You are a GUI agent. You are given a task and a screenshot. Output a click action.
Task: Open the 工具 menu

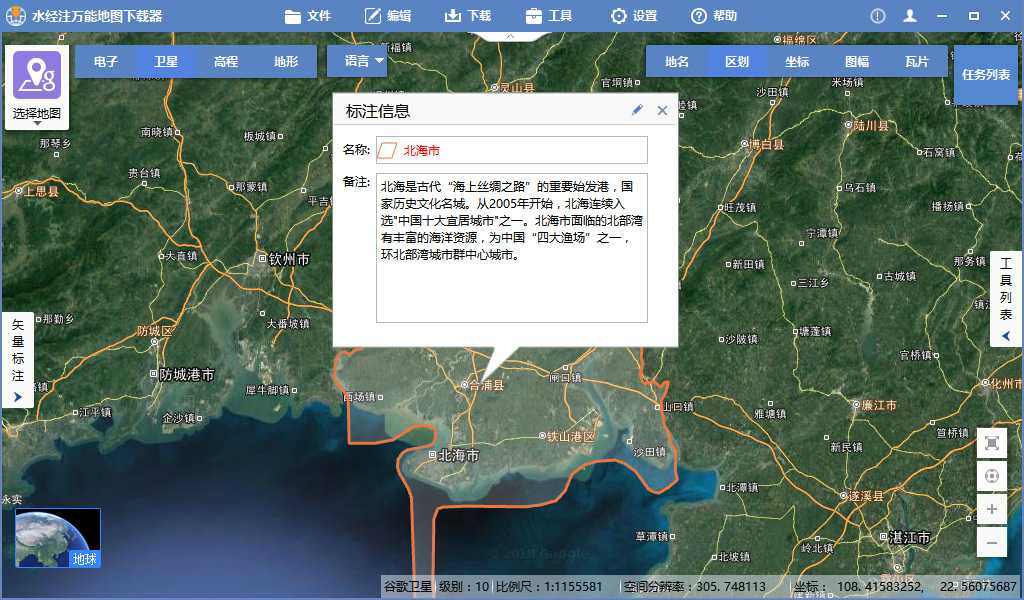click(549, 16)
